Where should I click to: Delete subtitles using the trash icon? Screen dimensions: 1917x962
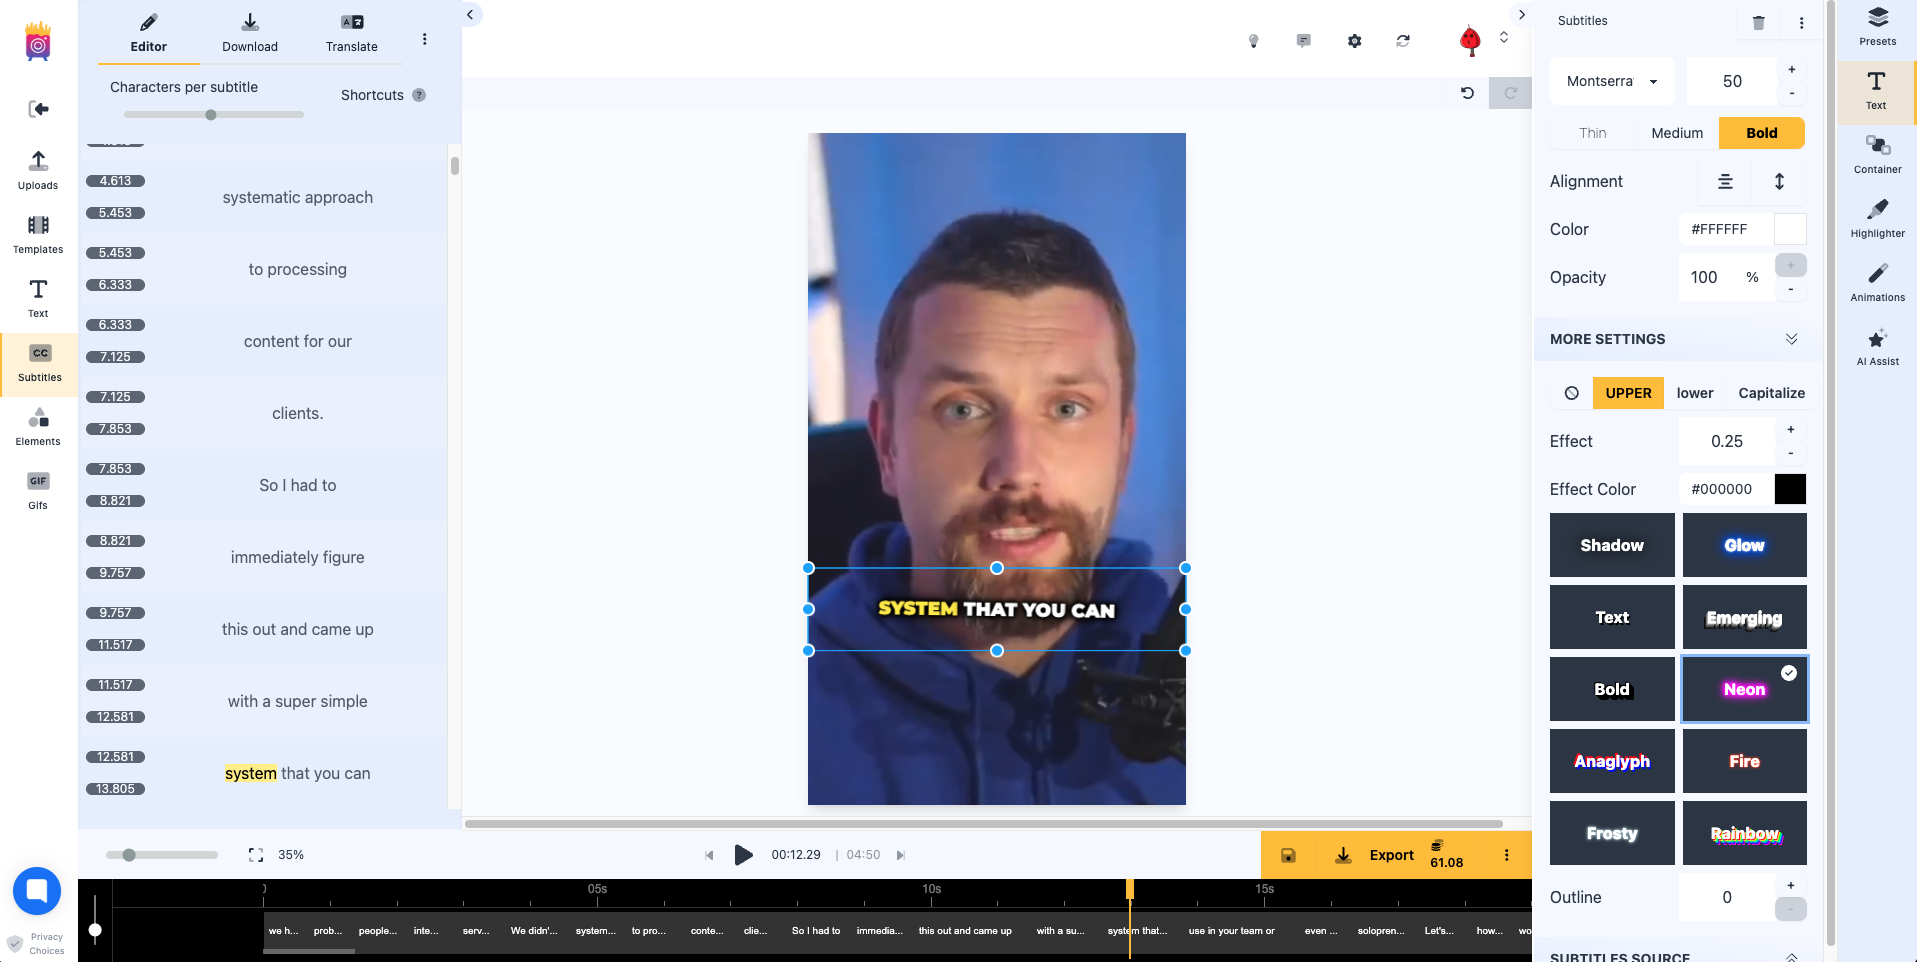click(x=1759, y=21)
